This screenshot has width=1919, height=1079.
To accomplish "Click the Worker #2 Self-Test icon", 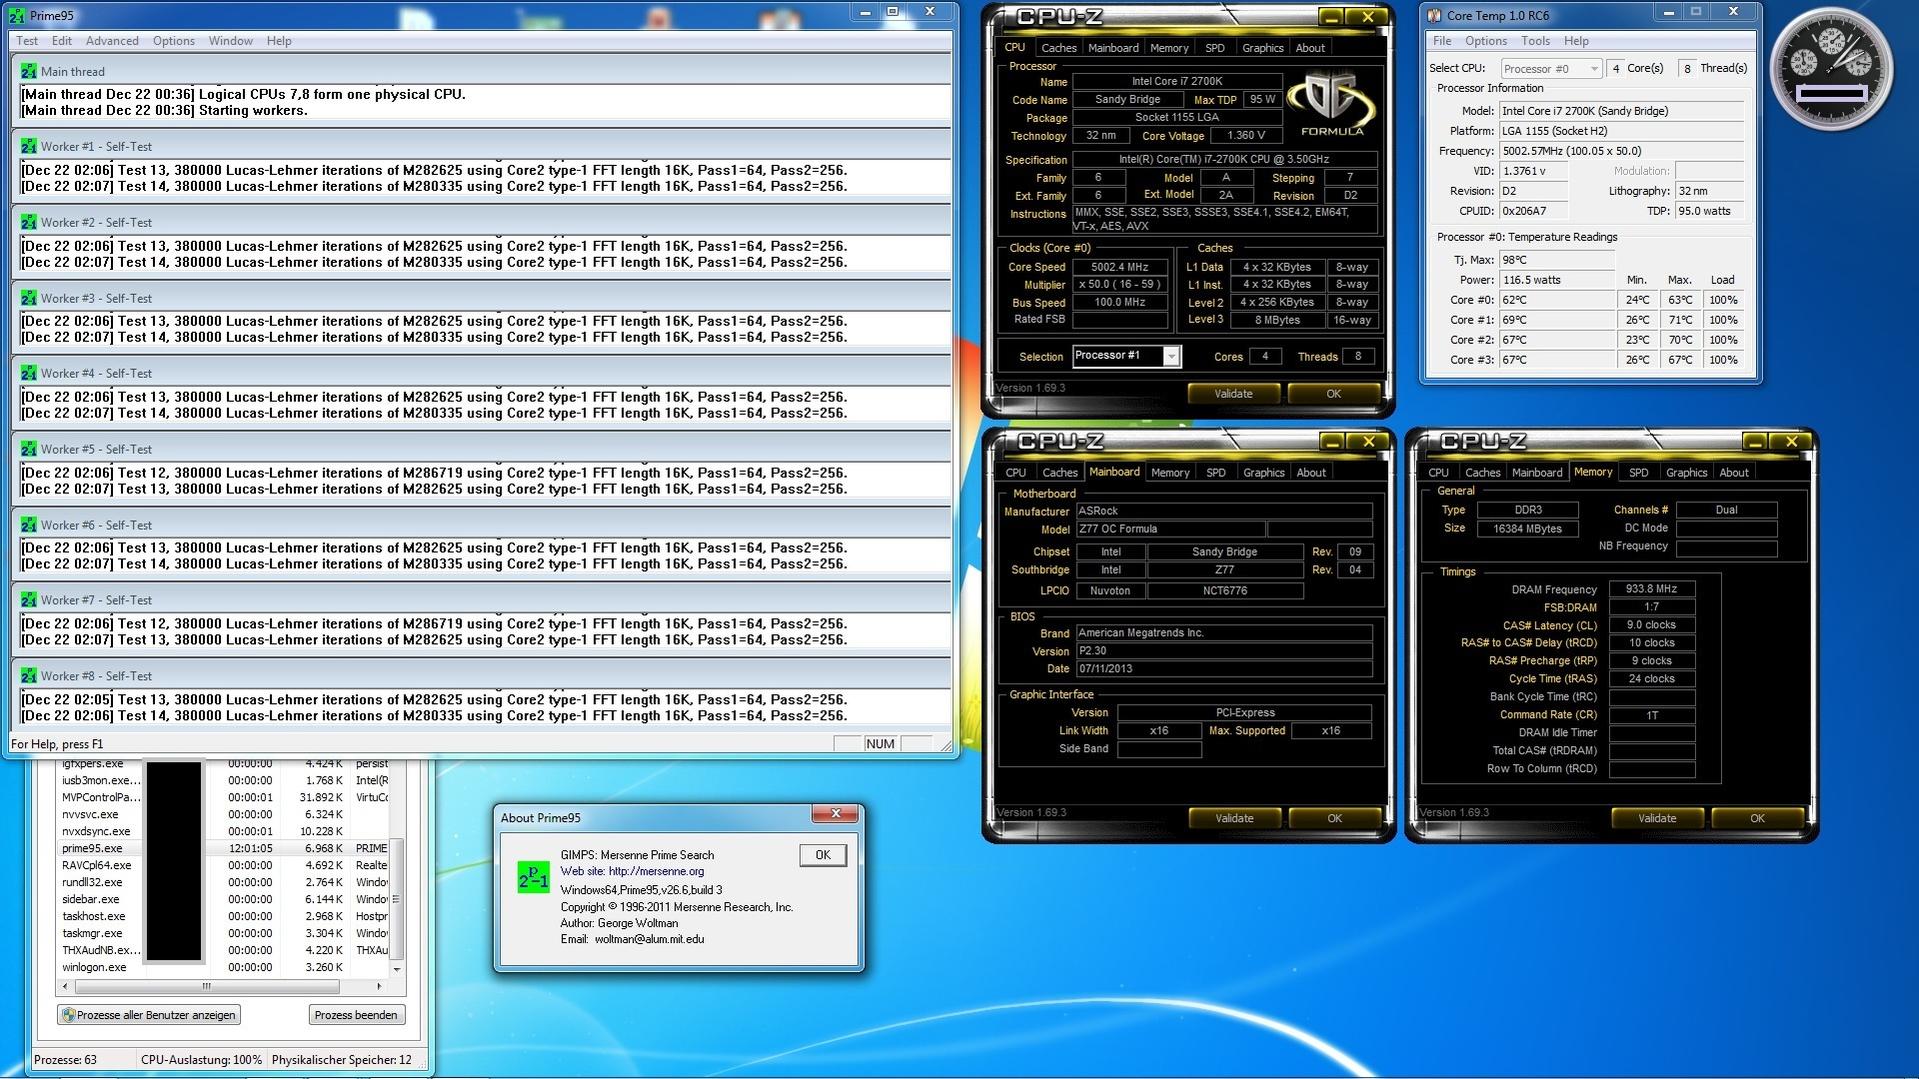I will (x=29, y=222).
